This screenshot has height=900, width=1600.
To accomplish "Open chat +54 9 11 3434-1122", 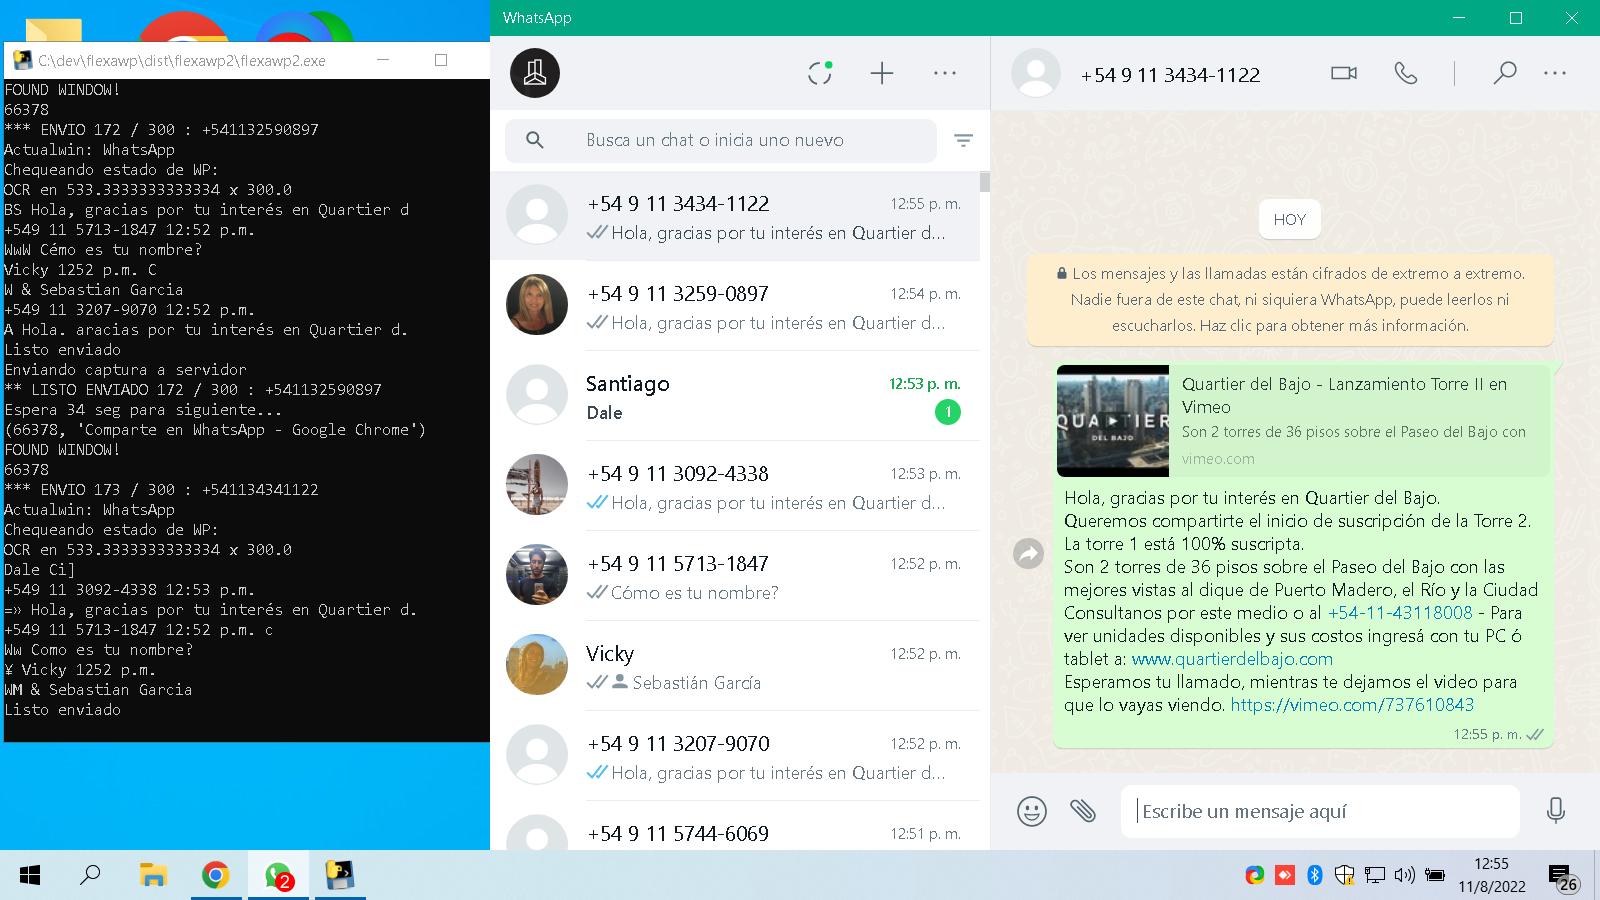I will [x=735, y=217].
